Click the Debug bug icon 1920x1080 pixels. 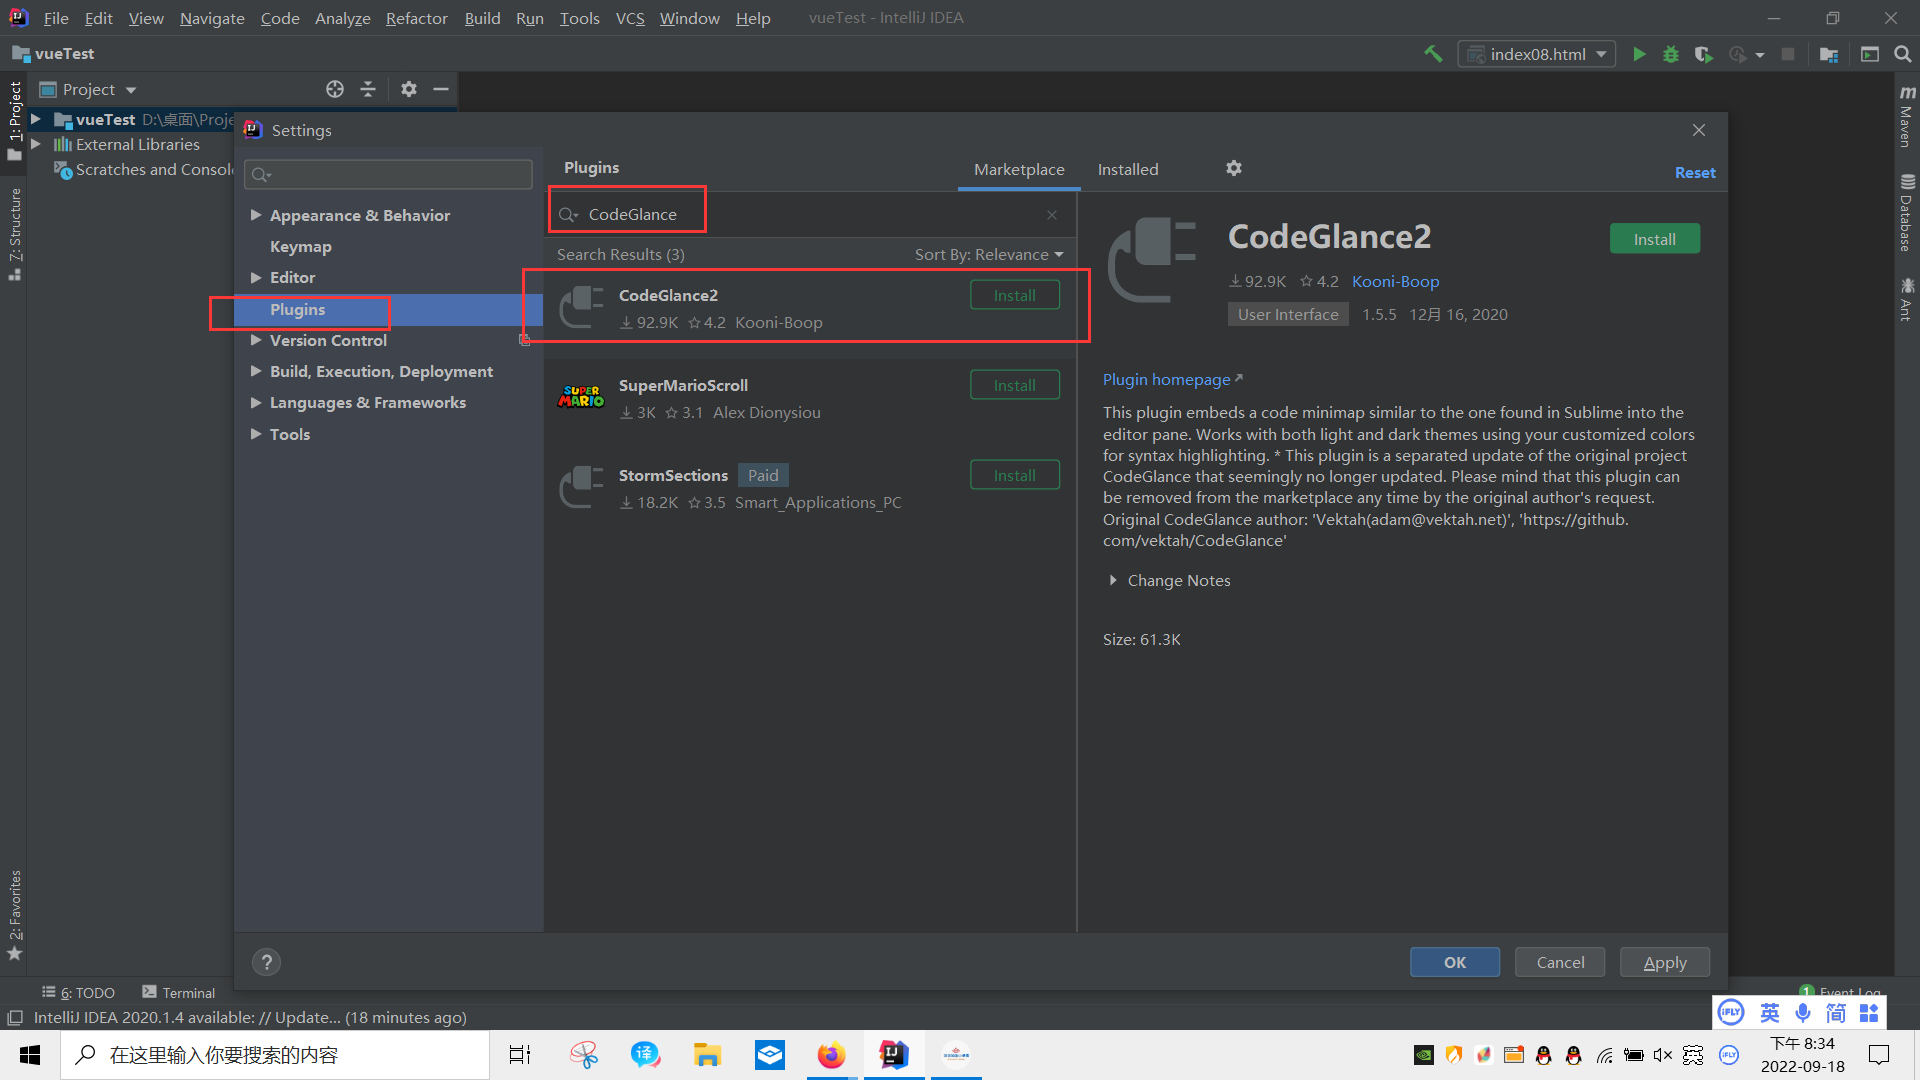click(x=1670, y=54)
